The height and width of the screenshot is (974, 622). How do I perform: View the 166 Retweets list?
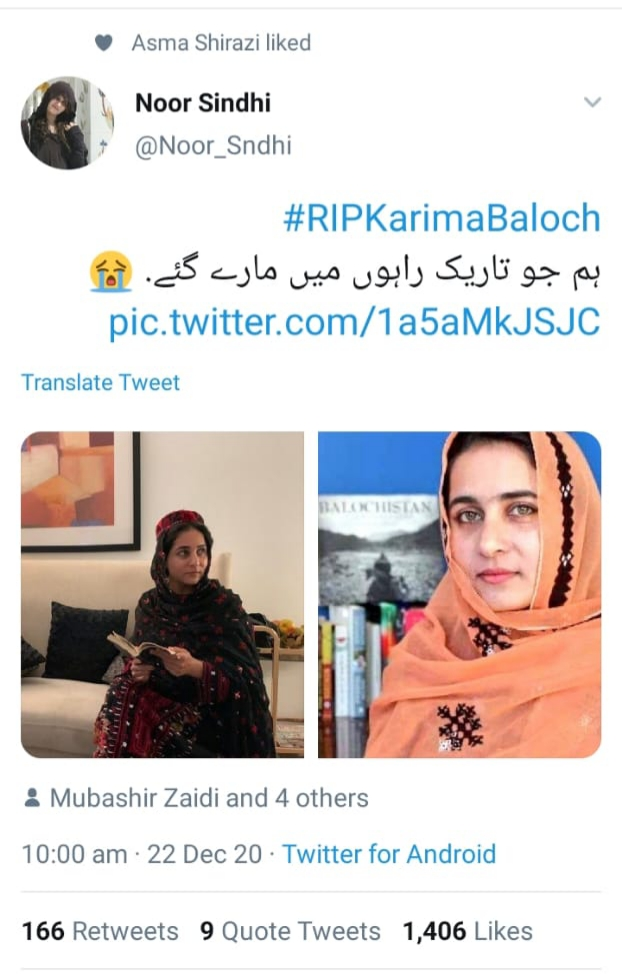[x=100, y=932]
